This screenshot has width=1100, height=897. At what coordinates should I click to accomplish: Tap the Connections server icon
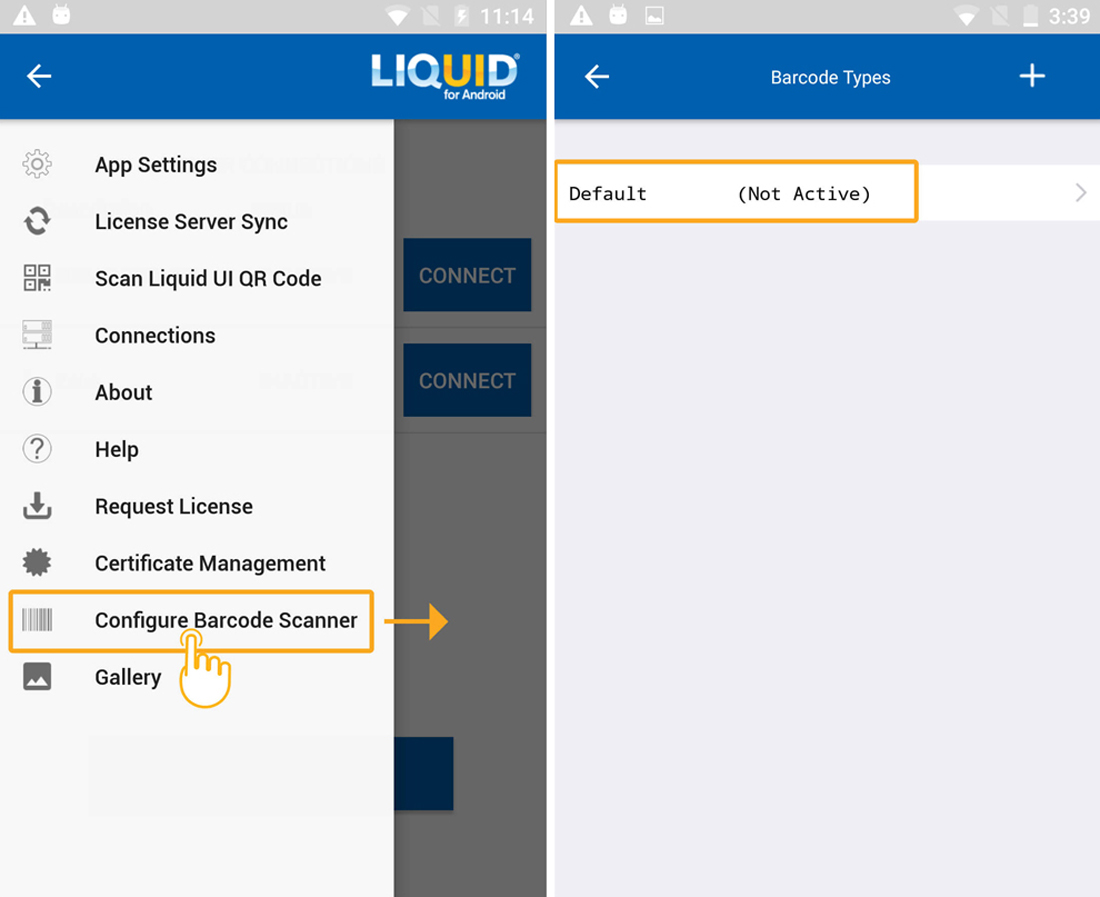[37, 335]
